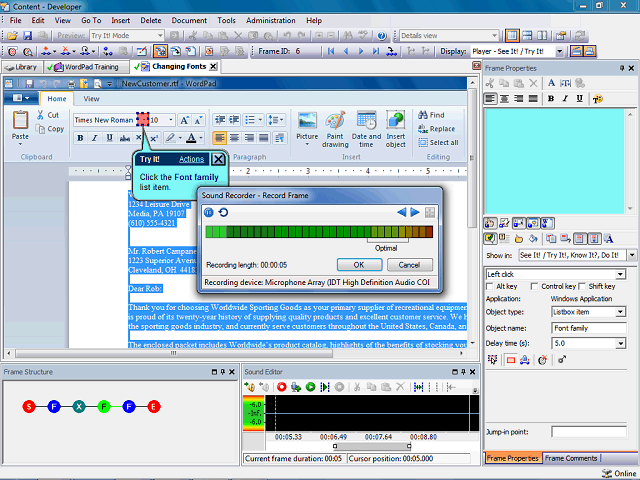Click OK in the Sound Recorder dialog
Screen dimensions: 640x480
[x=359, y=265]
